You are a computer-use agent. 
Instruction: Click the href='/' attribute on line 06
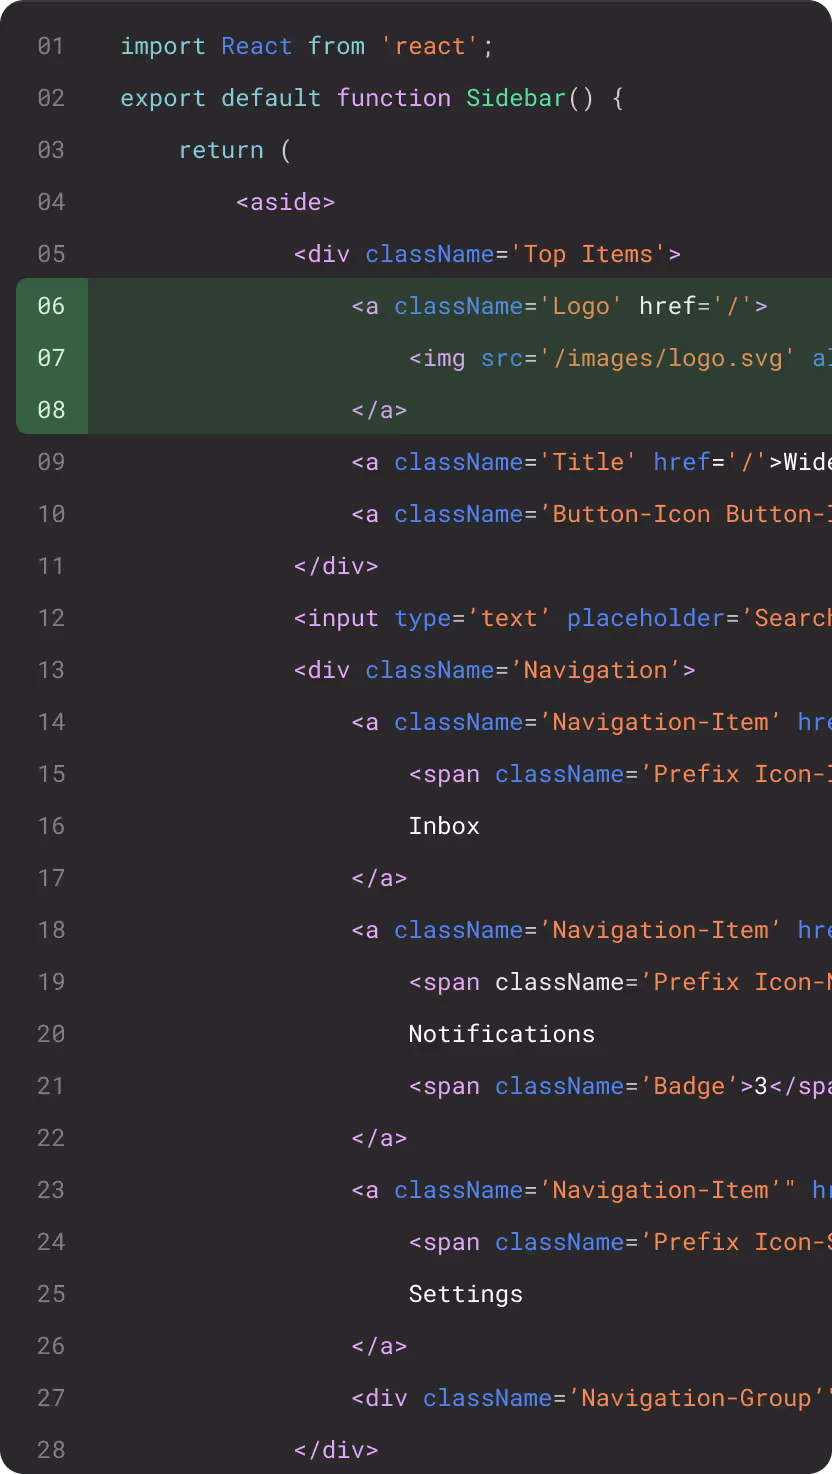coord(703,306)
